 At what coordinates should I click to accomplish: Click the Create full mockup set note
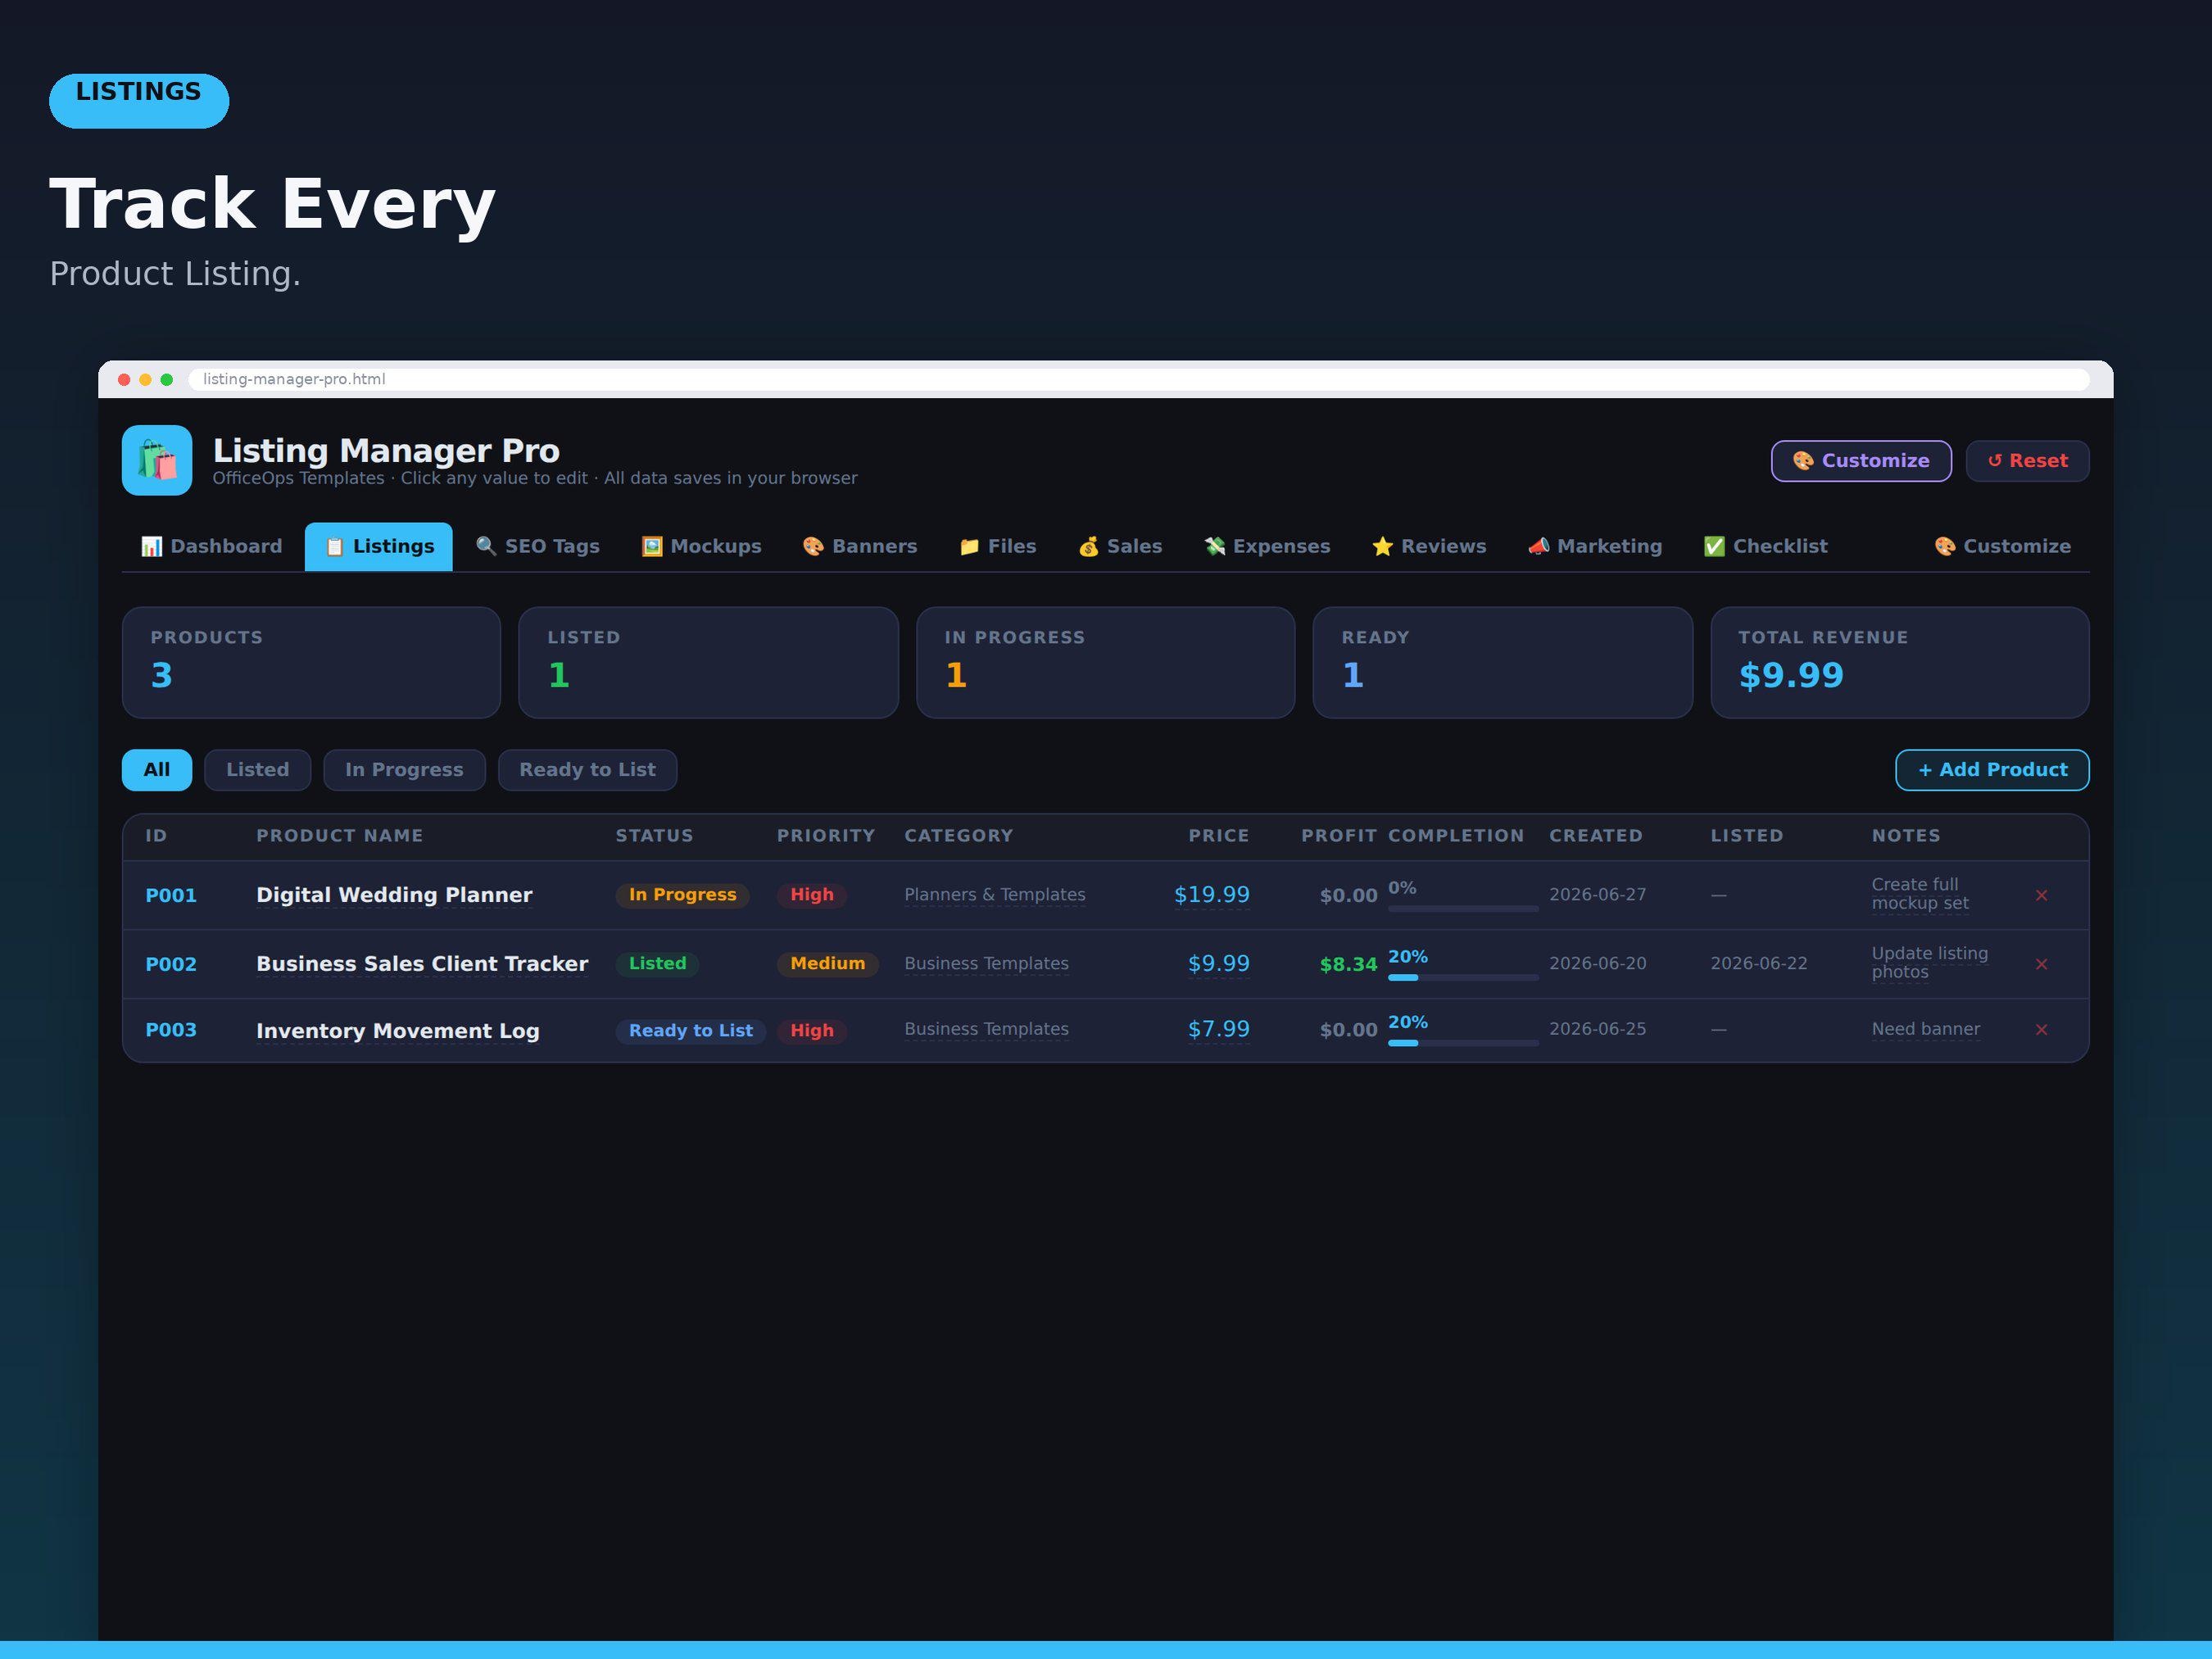[x=1920, y=894]
